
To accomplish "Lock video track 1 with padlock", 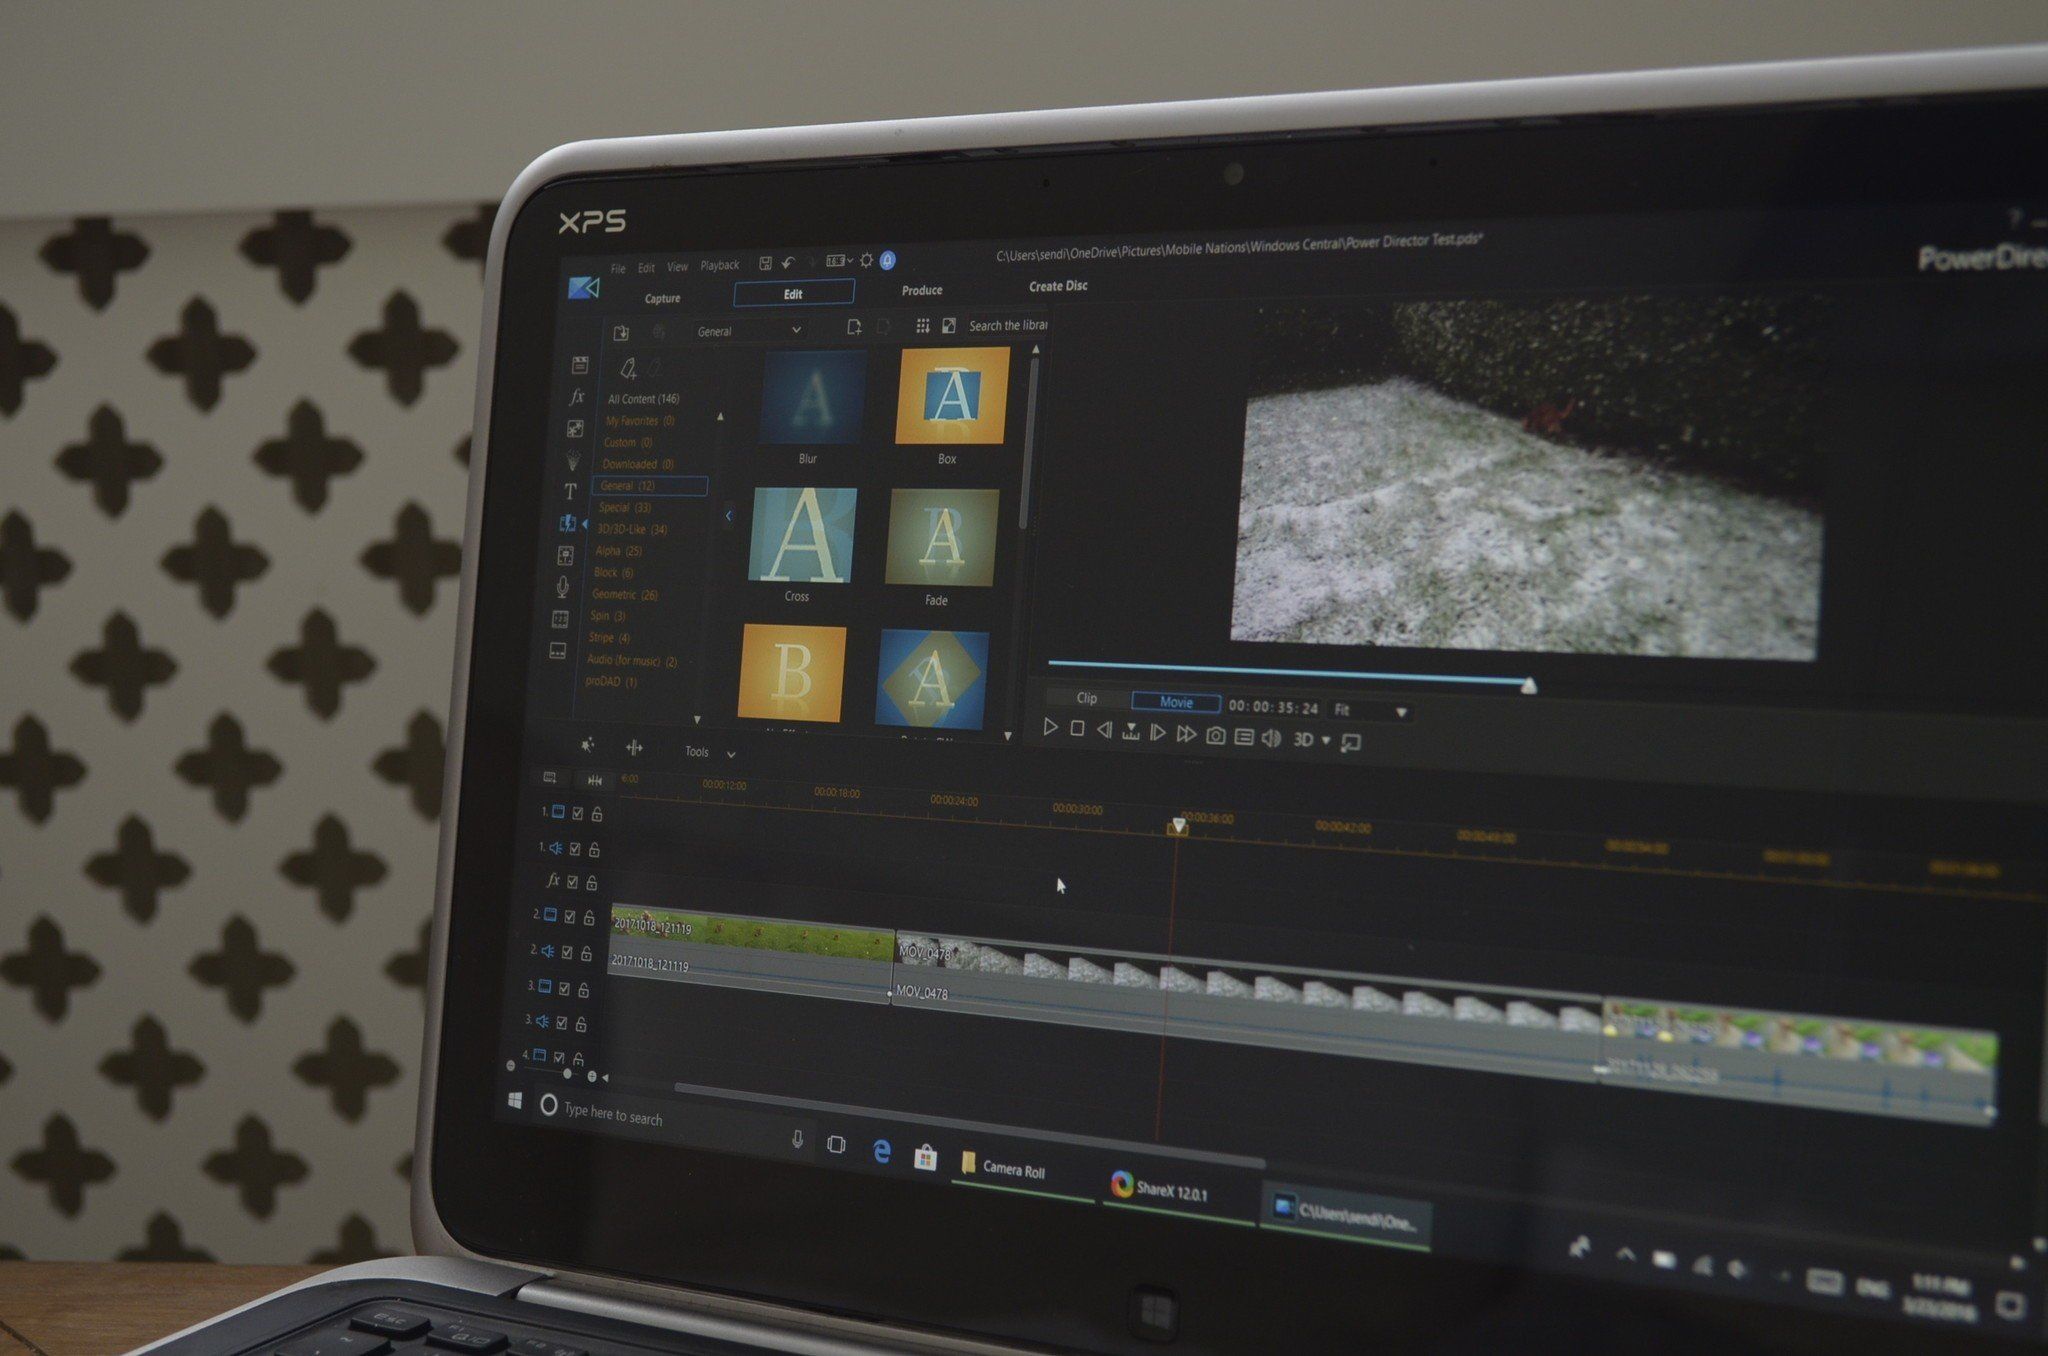I will (x=597, y=814).
